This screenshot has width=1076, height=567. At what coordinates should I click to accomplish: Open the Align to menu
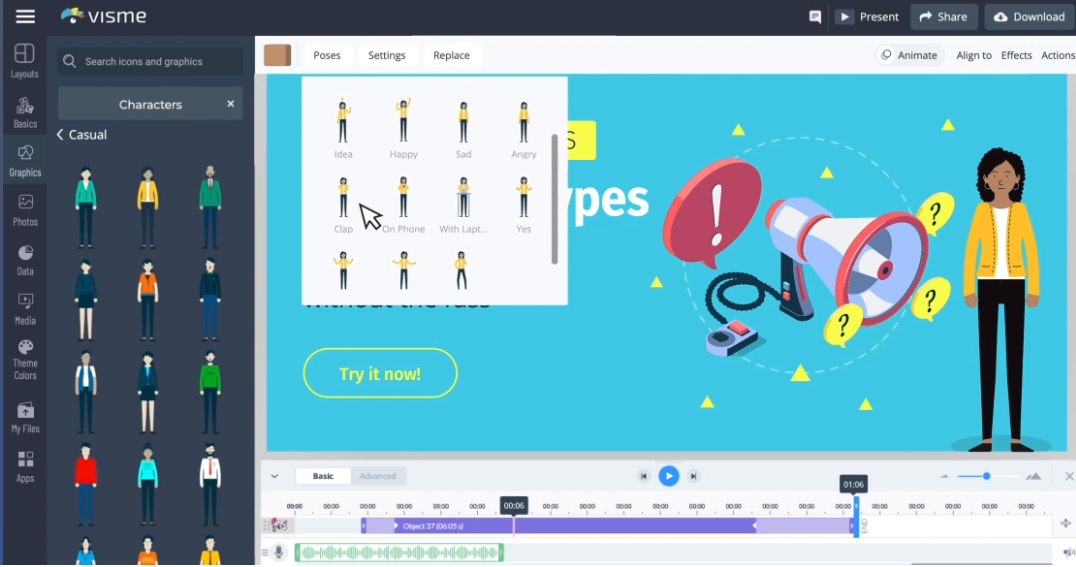pyautogui.click(x=974, y=56)
